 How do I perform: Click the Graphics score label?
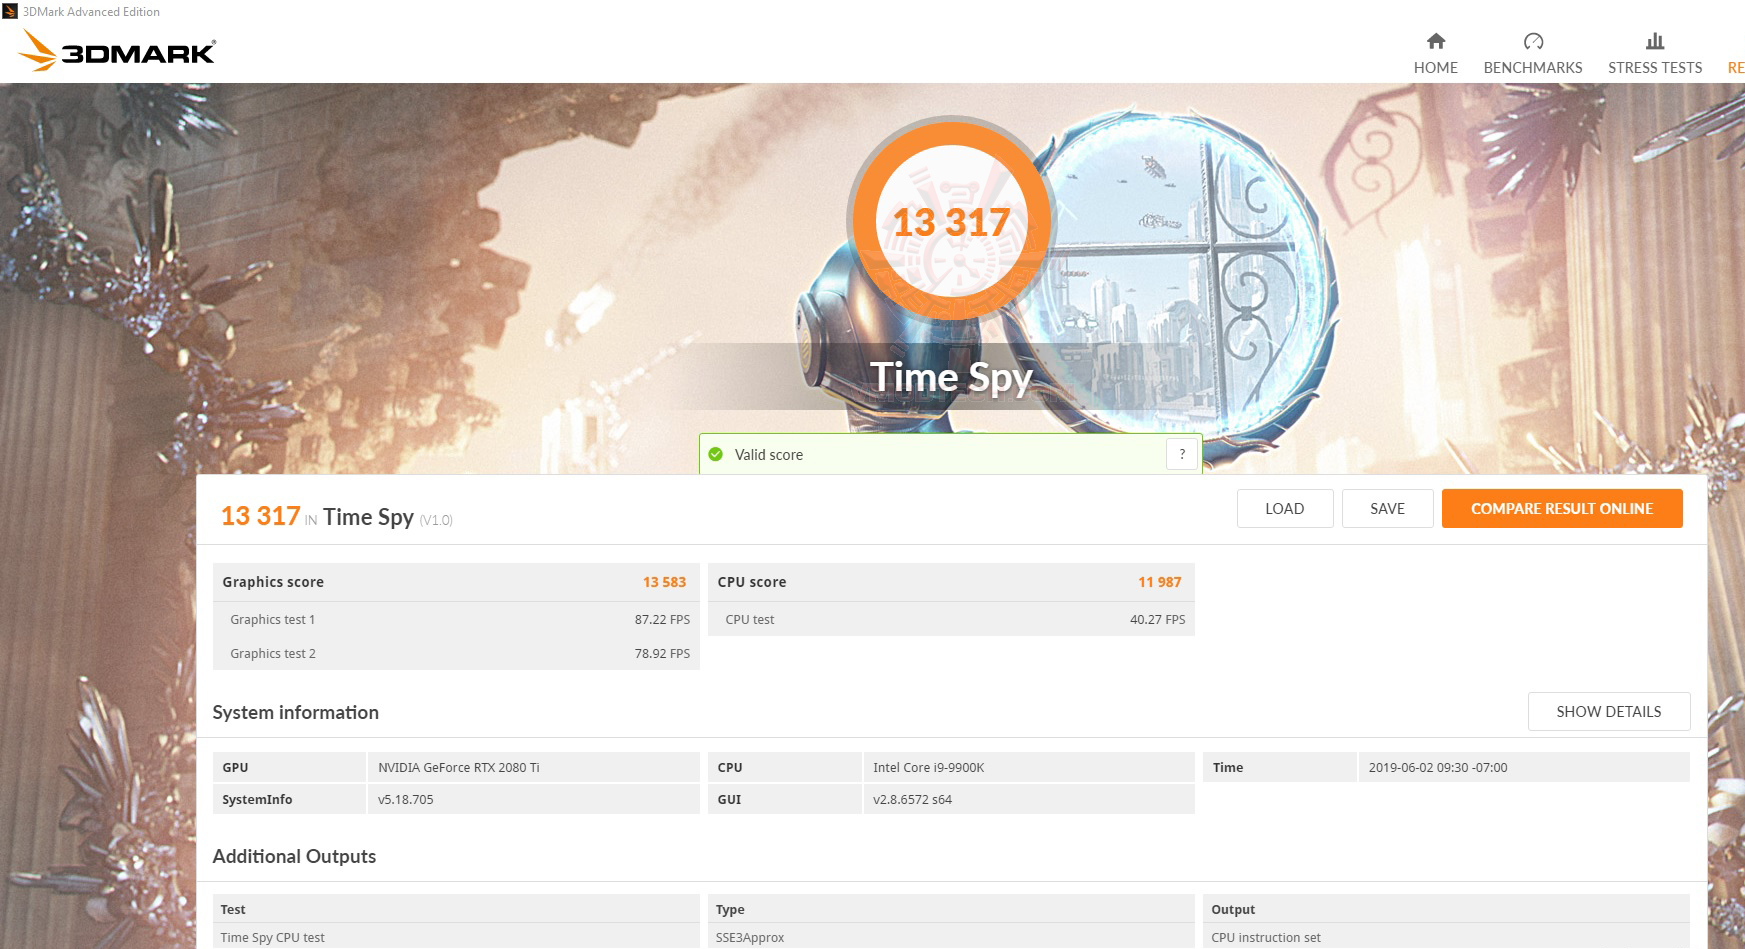(x=273, y=582)
